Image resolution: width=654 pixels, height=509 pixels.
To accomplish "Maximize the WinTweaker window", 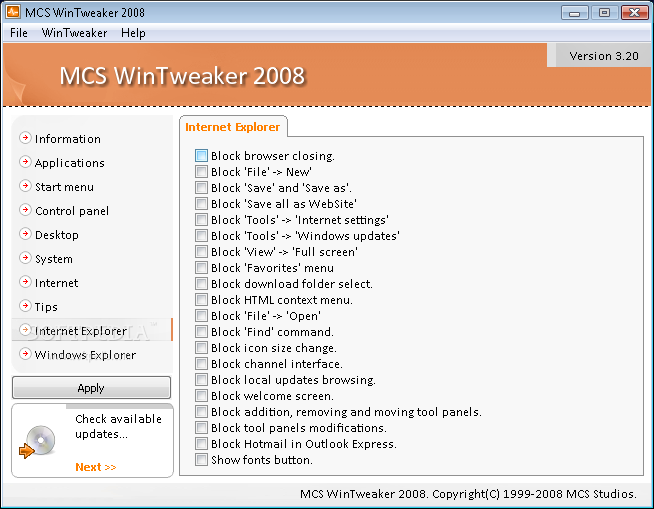I will click(x=604, y=13).
